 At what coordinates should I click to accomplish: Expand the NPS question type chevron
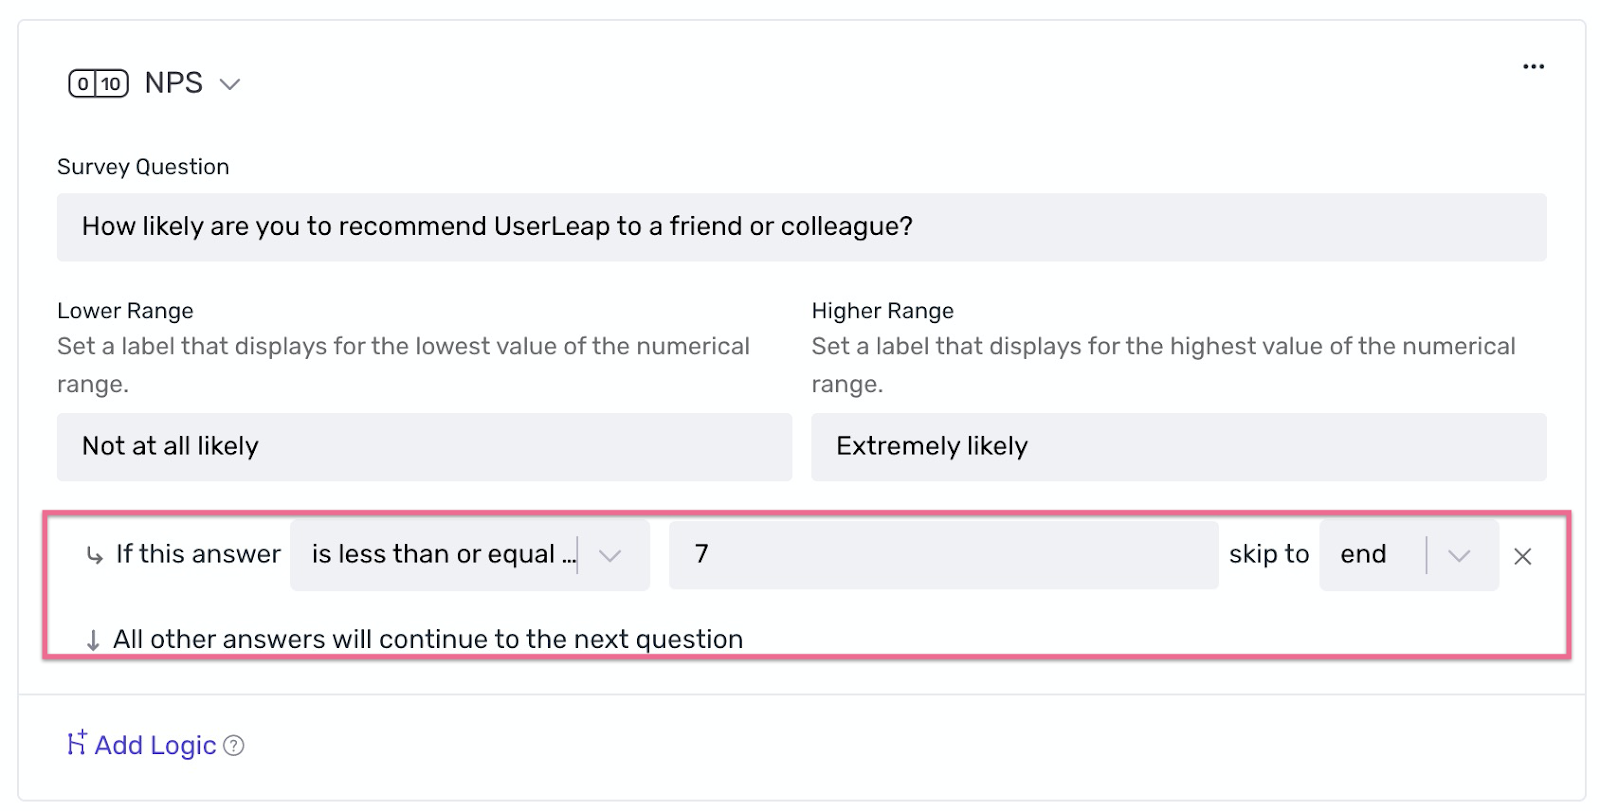(230, 84)
